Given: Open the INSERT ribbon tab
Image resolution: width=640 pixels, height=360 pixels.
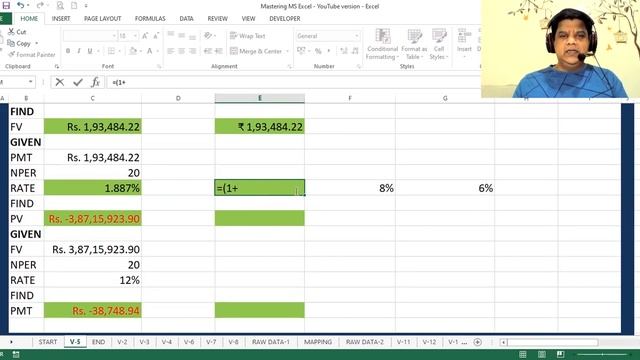Looking at the screenshot, I should [61, 19].
